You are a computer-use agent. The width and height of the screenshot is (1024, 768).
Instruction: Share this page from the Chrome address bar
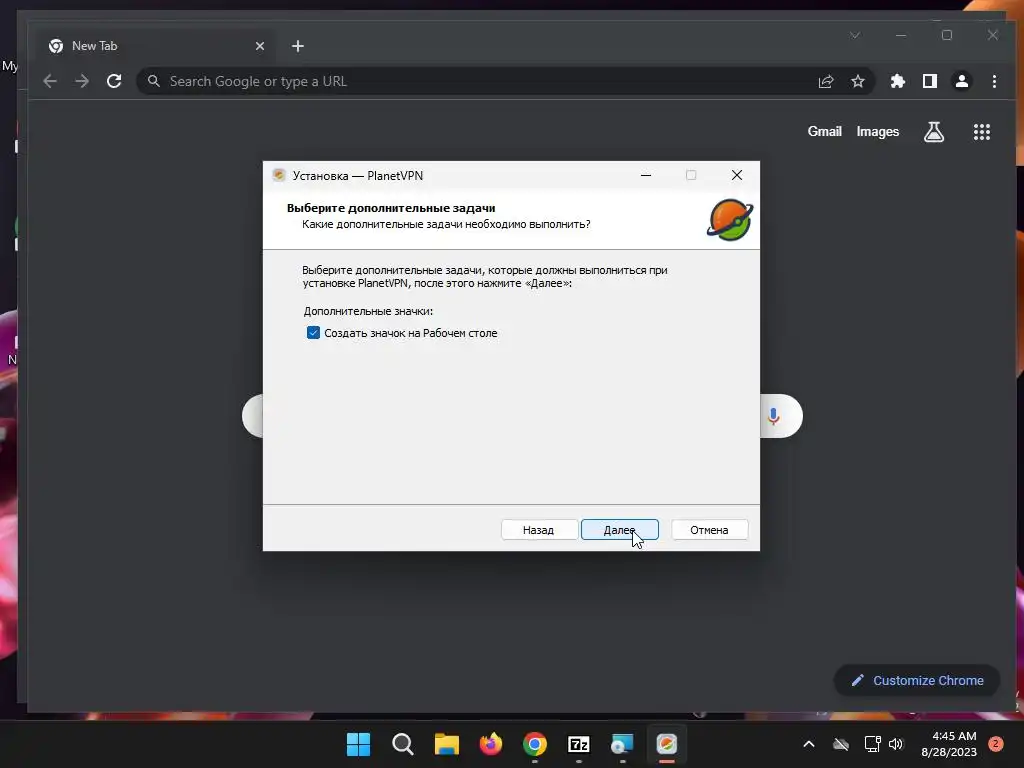tap(826, 81)
